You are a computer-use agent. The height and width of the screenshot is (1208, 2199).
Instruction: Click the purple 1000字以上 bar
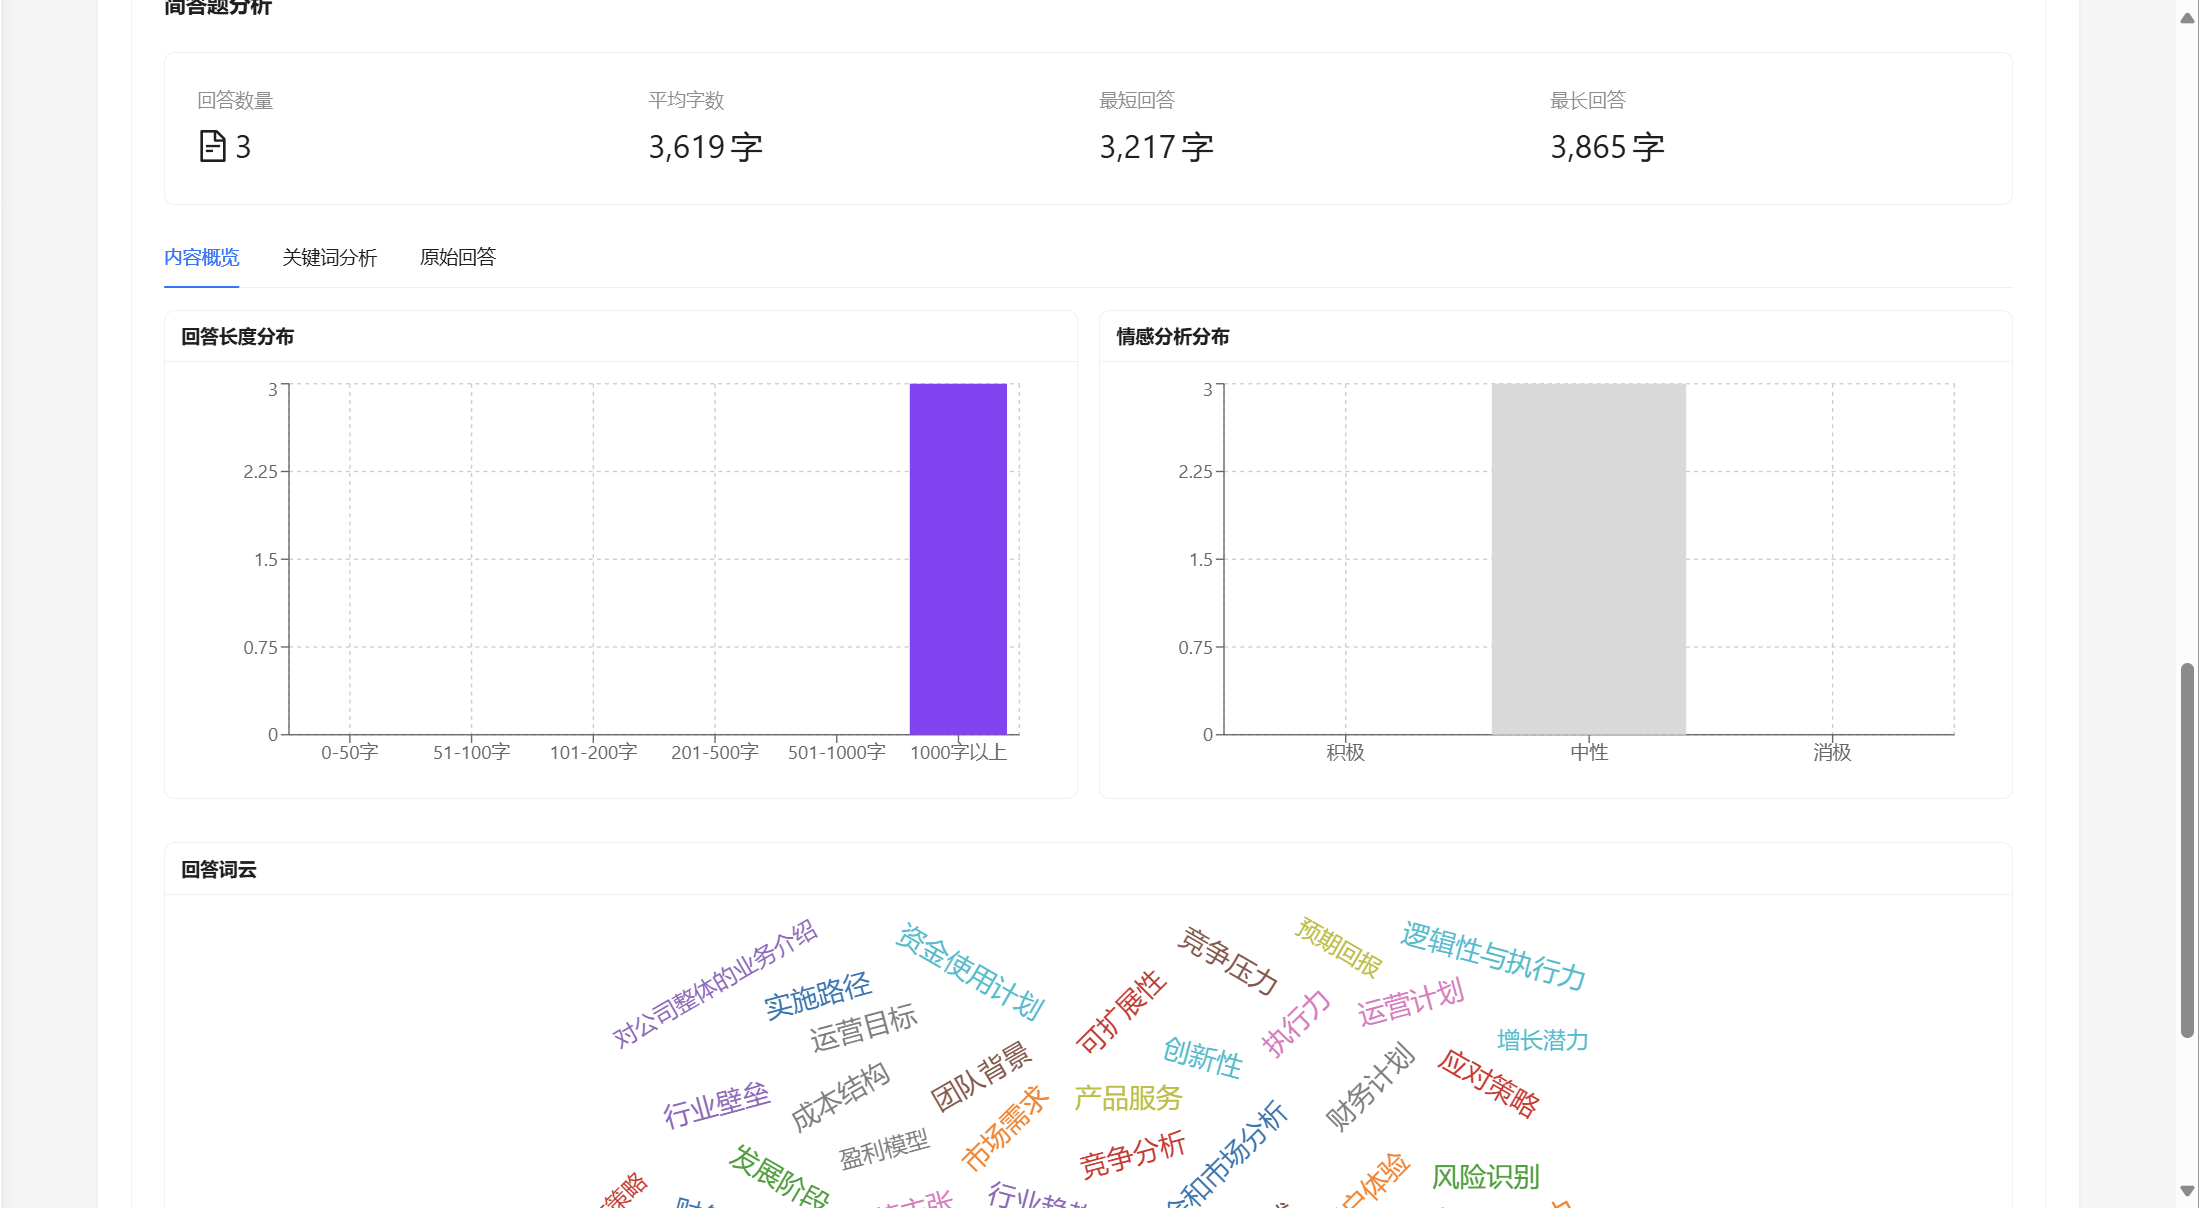pyautogui.click(x=957, y=559)
